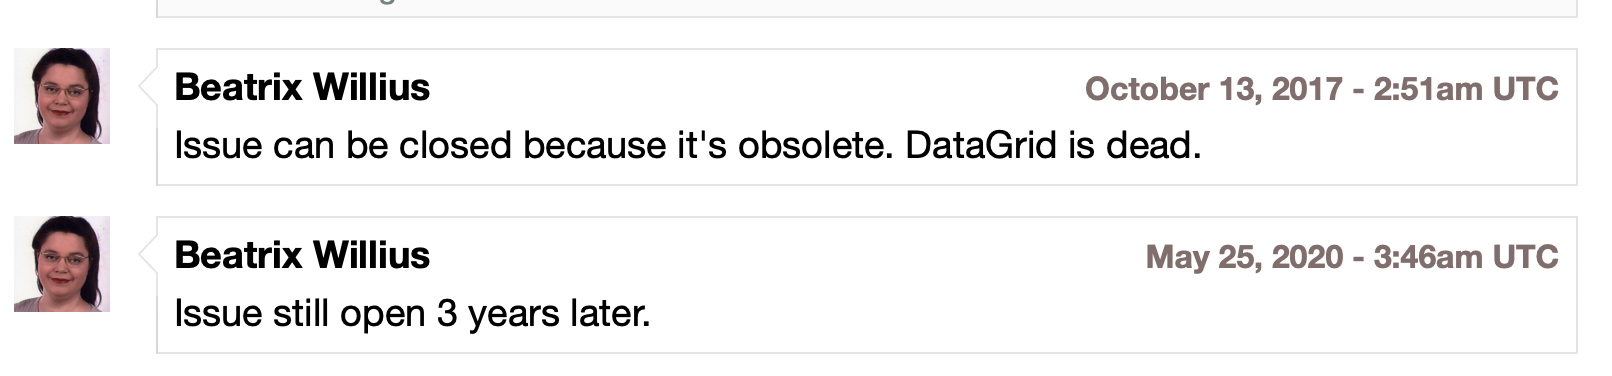Click Beatrix Willius avatar on May 2020 comment
Screen dimensions: 1612x376
click(62, 264)
